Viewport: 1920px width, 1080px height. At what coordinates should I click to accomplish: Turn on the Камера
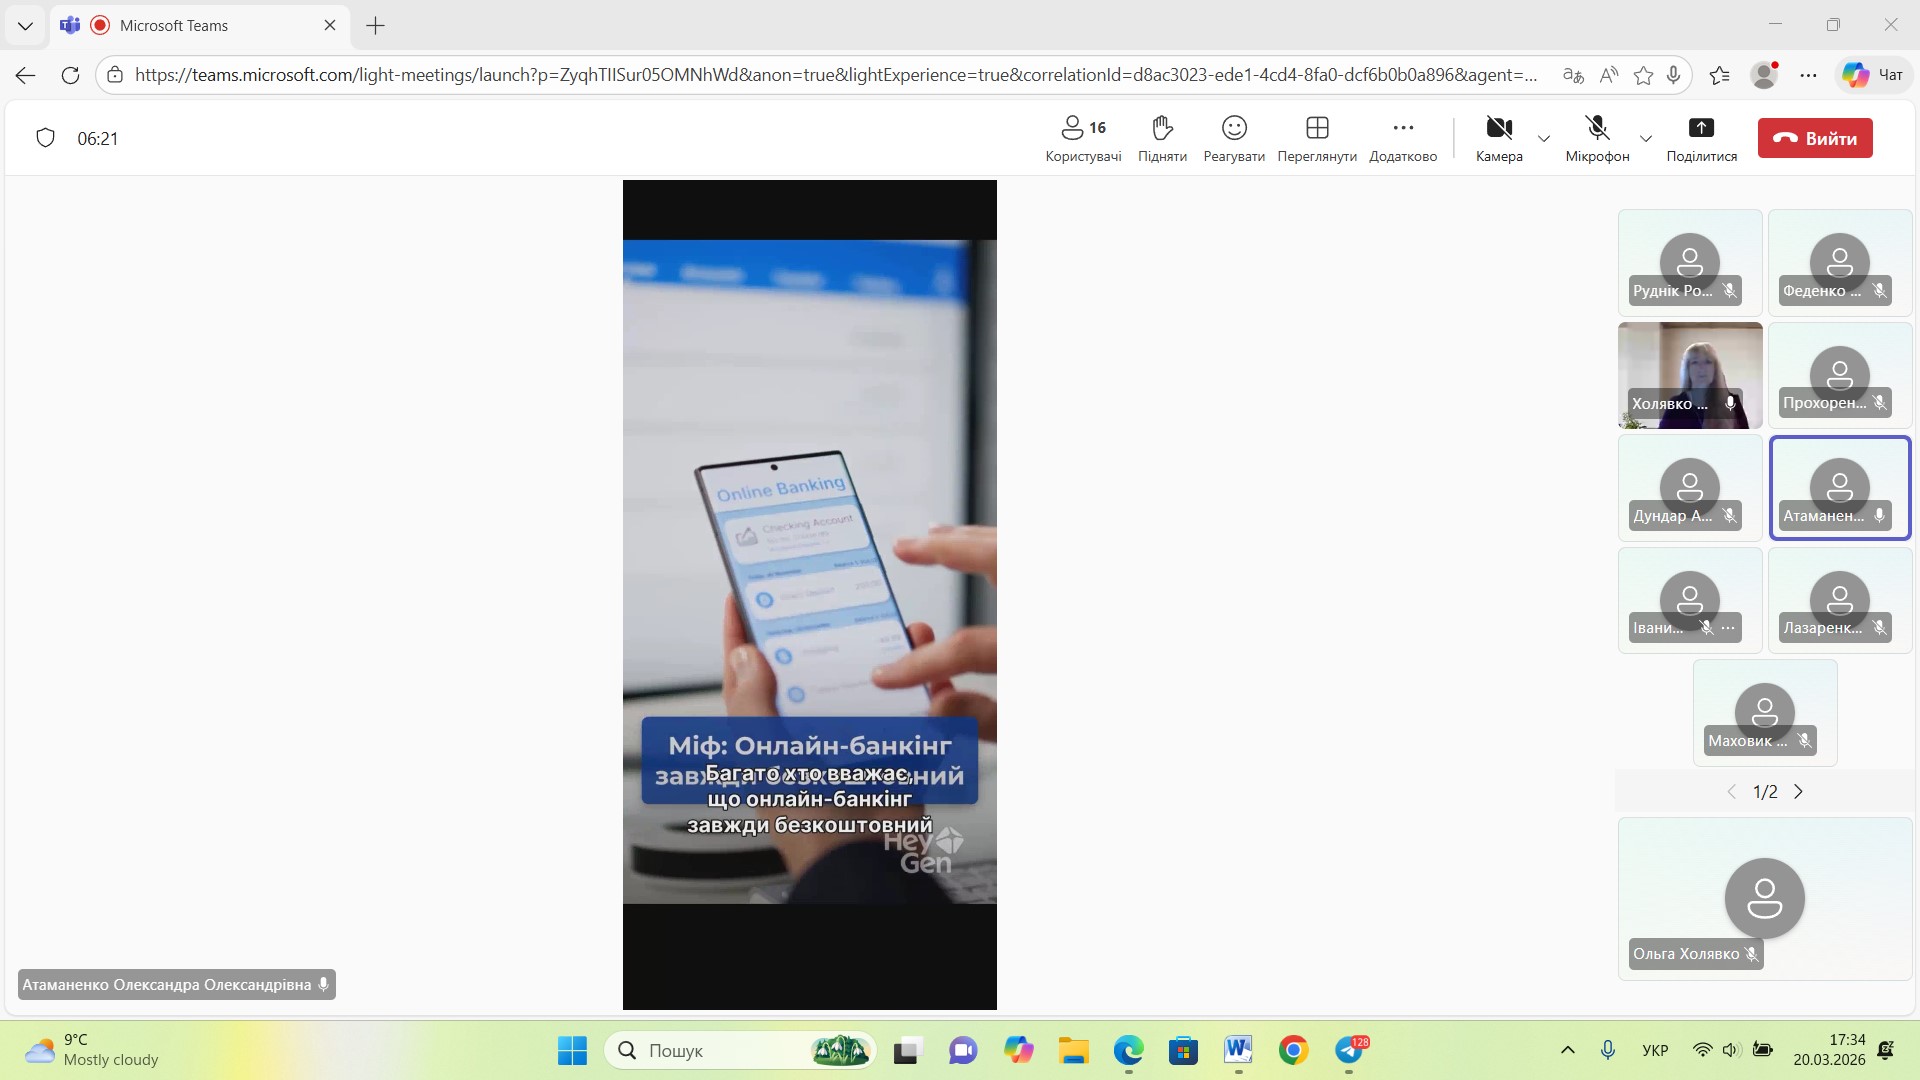(1498, 138)
